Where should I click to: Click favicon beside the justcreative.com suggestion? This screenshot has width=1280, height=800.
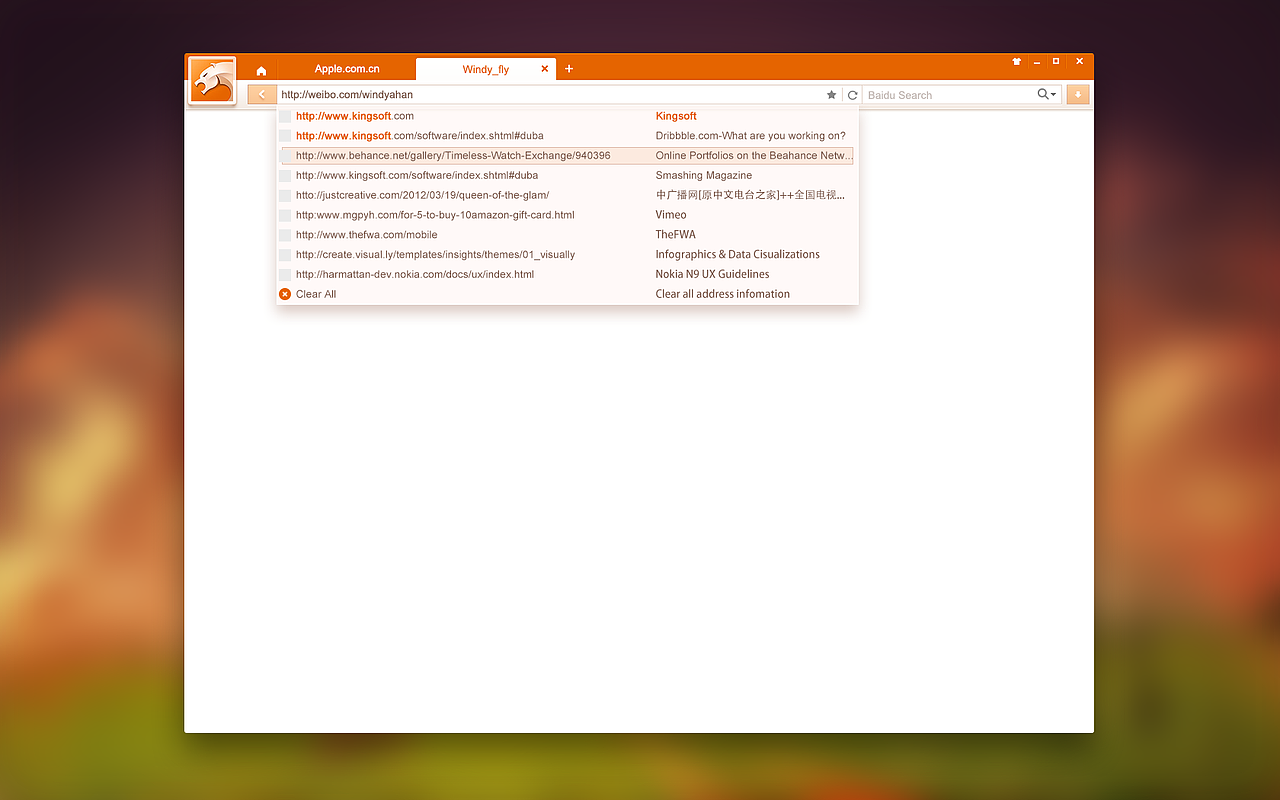pyautogui.click(x=285, y=195)
